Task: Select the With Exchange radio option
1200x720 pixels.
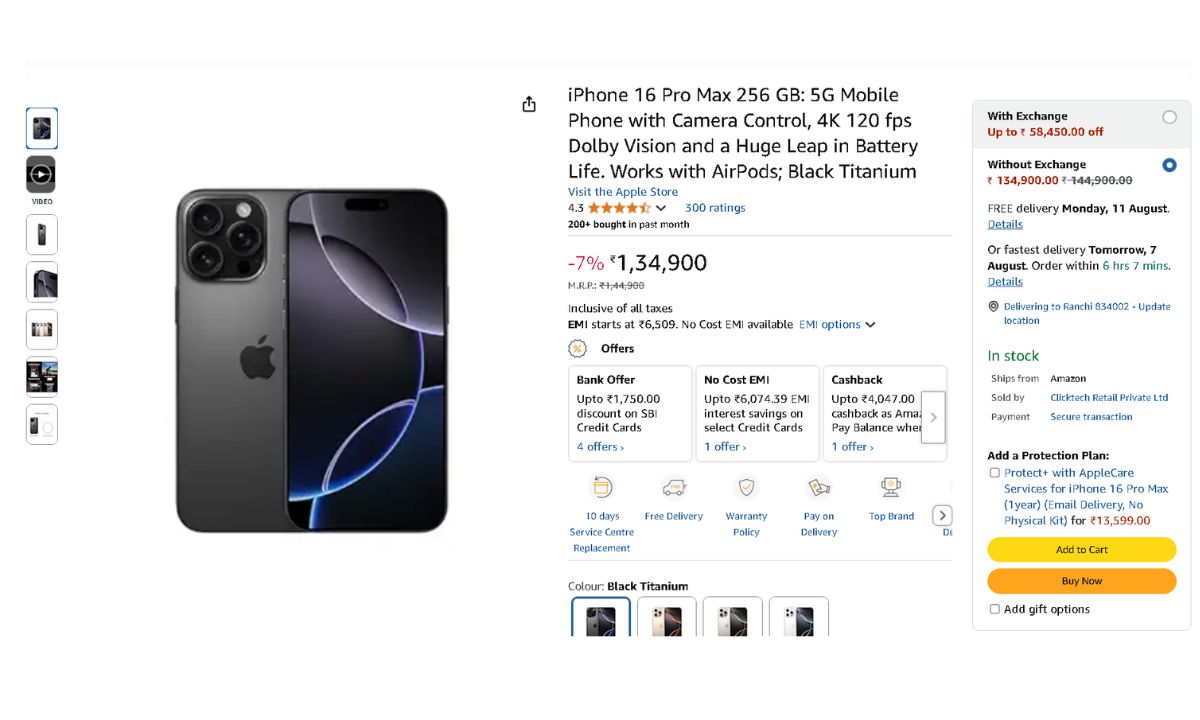Action: click(1169, 117)
